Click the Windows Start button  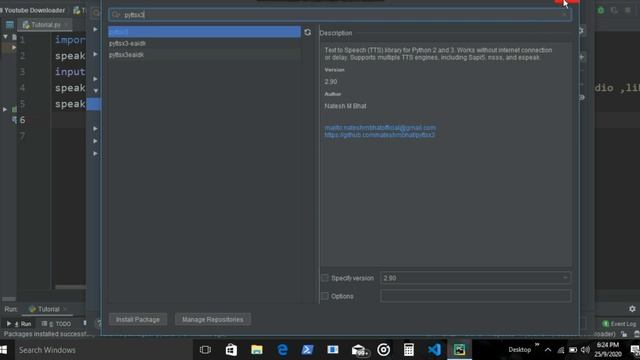pos(4,350)
